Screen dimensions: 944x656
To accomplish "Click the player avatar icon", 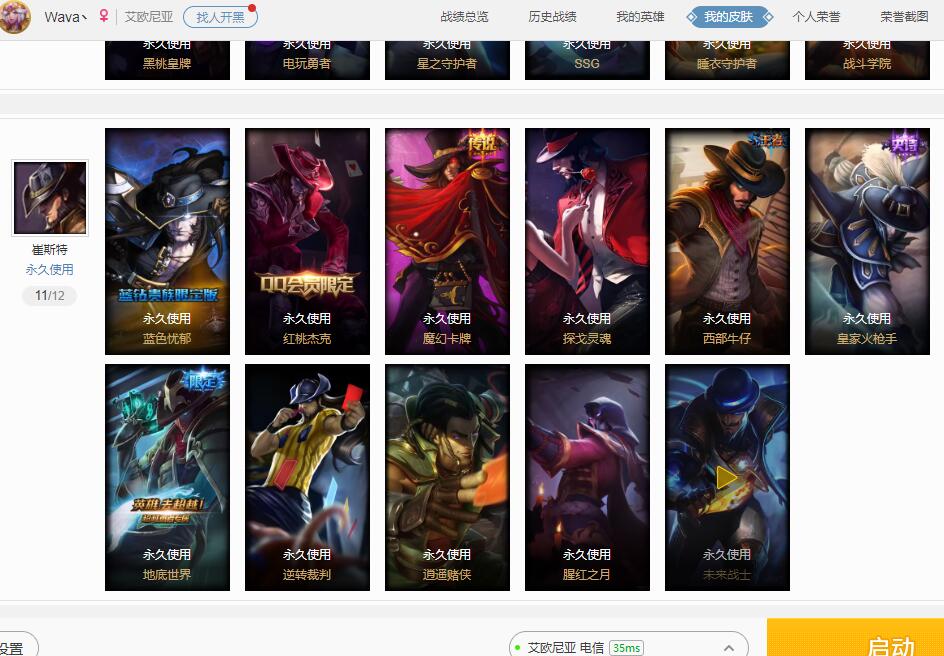I will [x=14, y=17].
